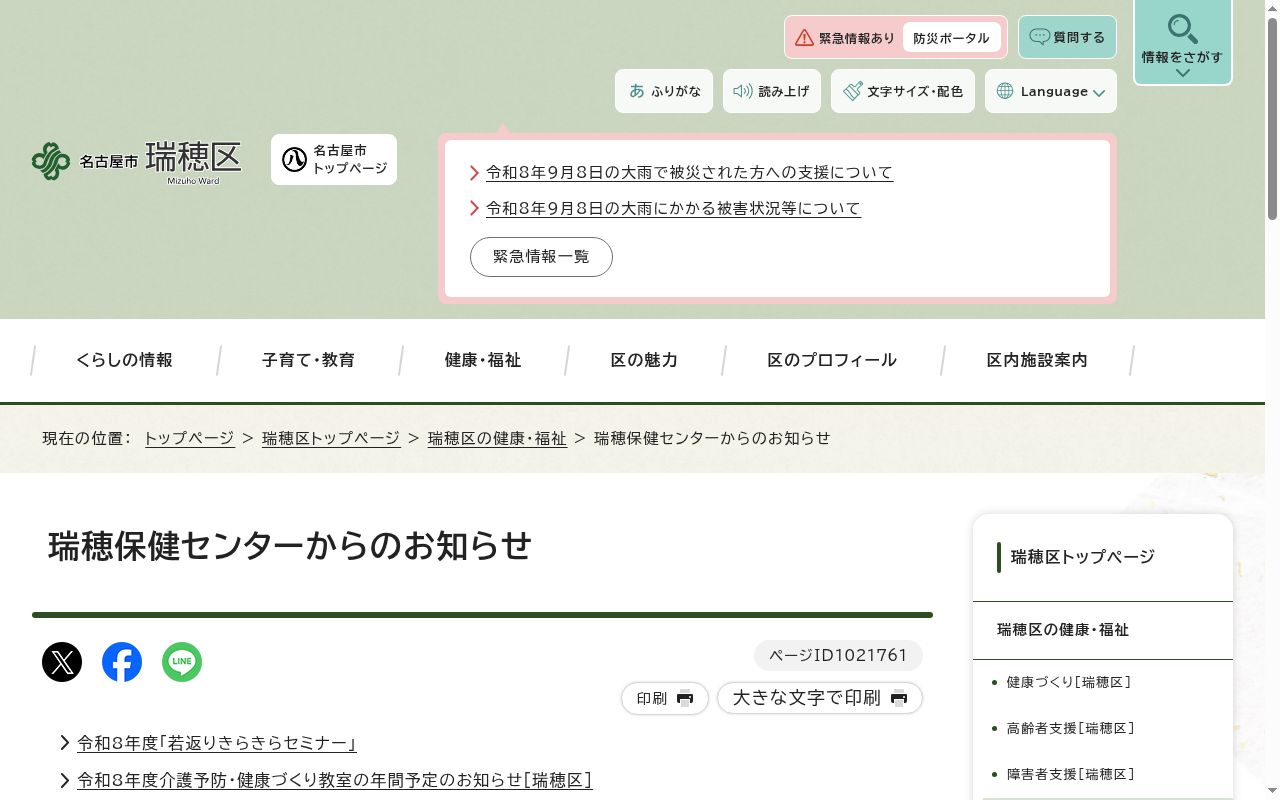Viewport: 1280px width, 800px height.
Task: Click 緊急情報一覧 button
Action: 541,257
